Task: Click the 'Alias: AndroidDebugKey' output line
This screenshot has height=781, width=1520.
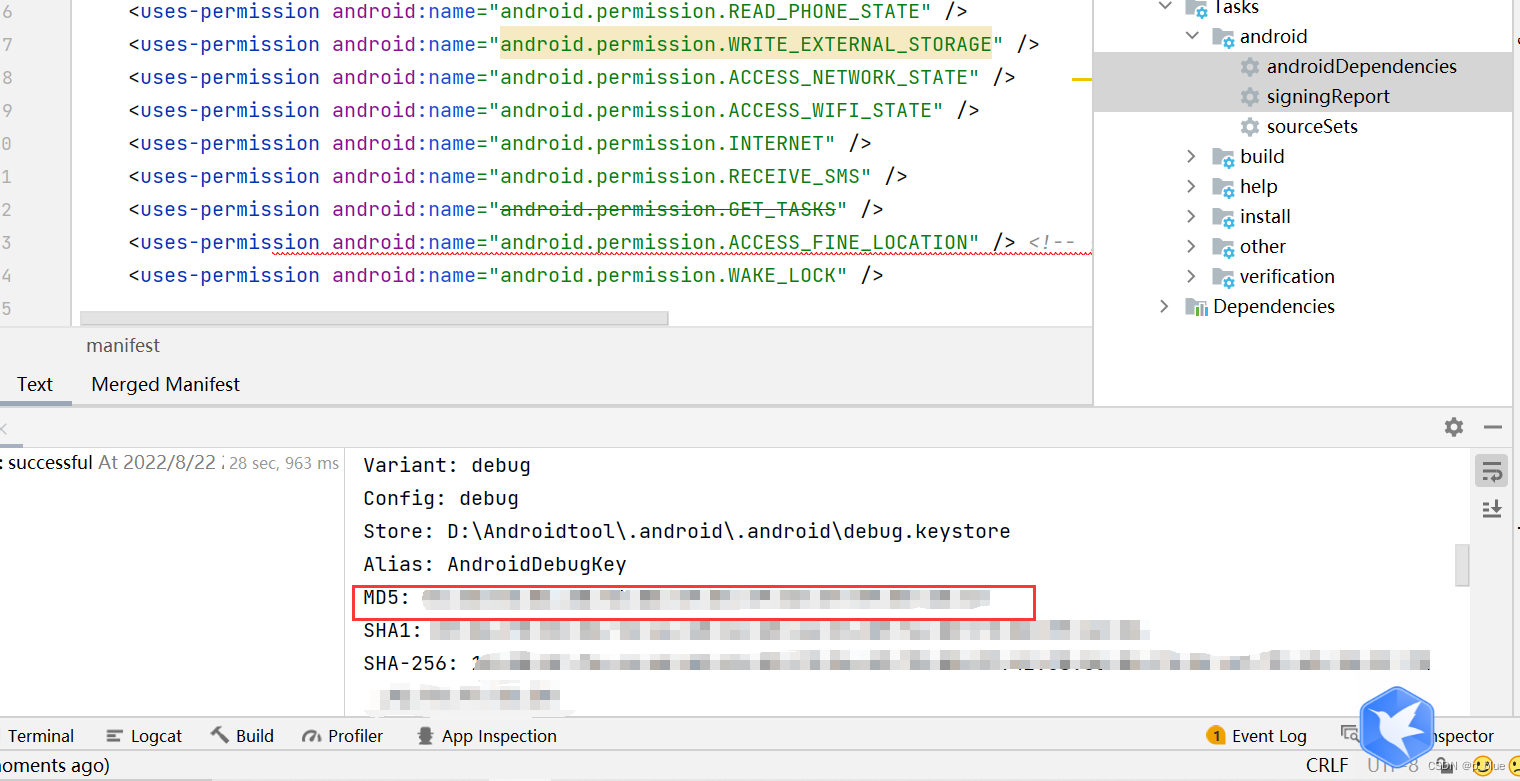Action: [x=495, y=564]
